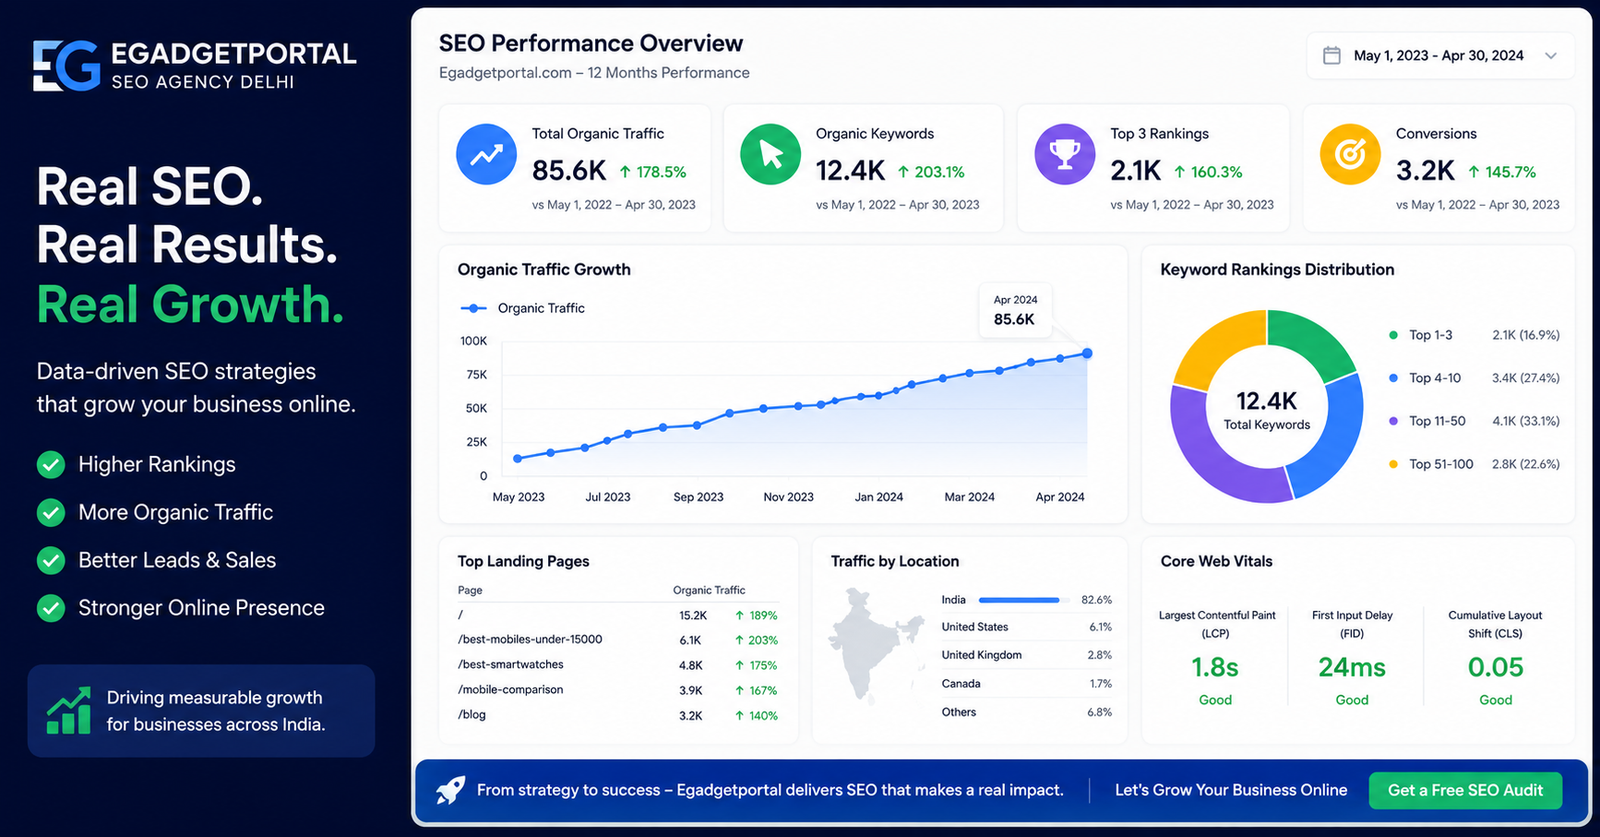Click the 24ms First Input Delay value

[x=1352, y=667]
